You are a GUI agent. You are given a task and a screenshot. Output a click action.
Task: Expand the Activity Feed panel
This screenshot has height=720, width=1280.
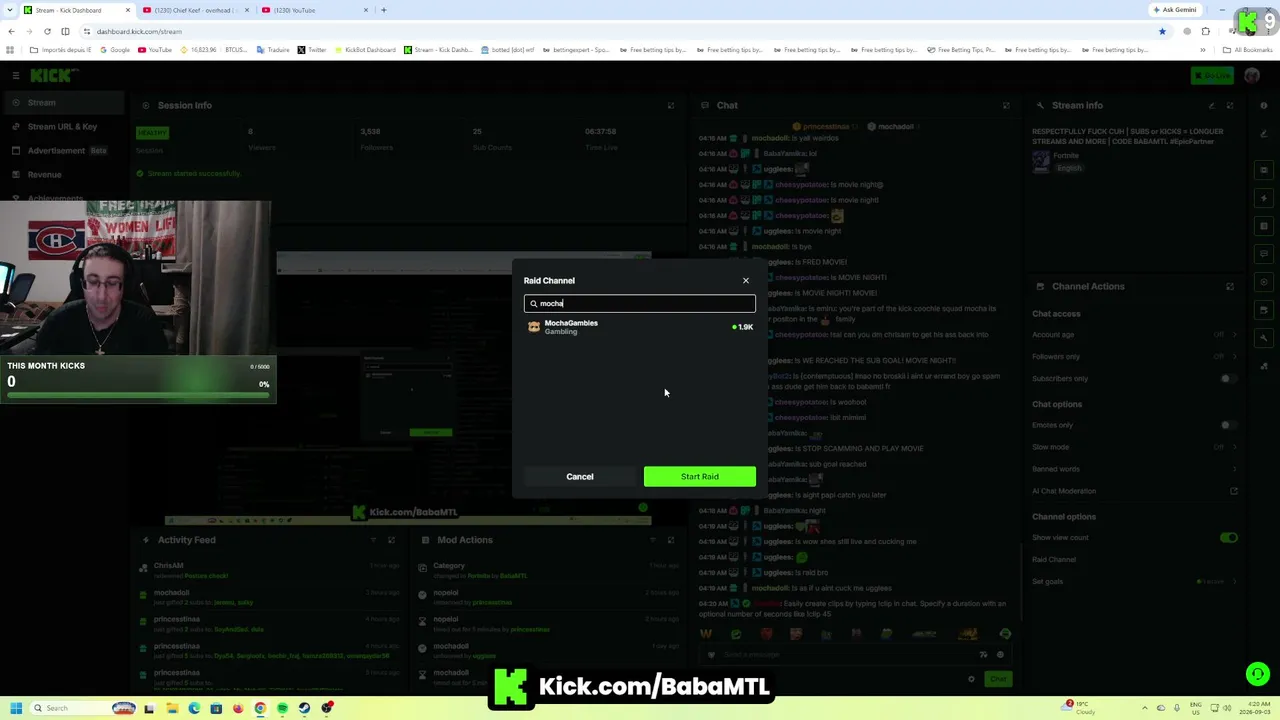[391, 540]
